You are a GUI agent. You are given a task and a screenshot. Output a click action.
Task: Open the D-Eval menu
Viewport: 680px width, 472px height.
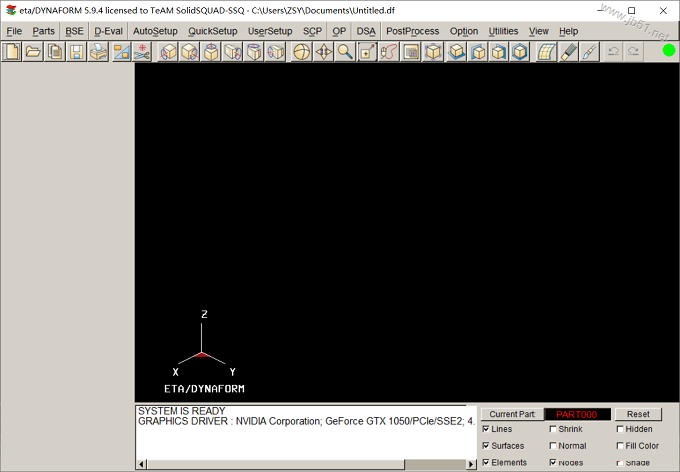108,31
